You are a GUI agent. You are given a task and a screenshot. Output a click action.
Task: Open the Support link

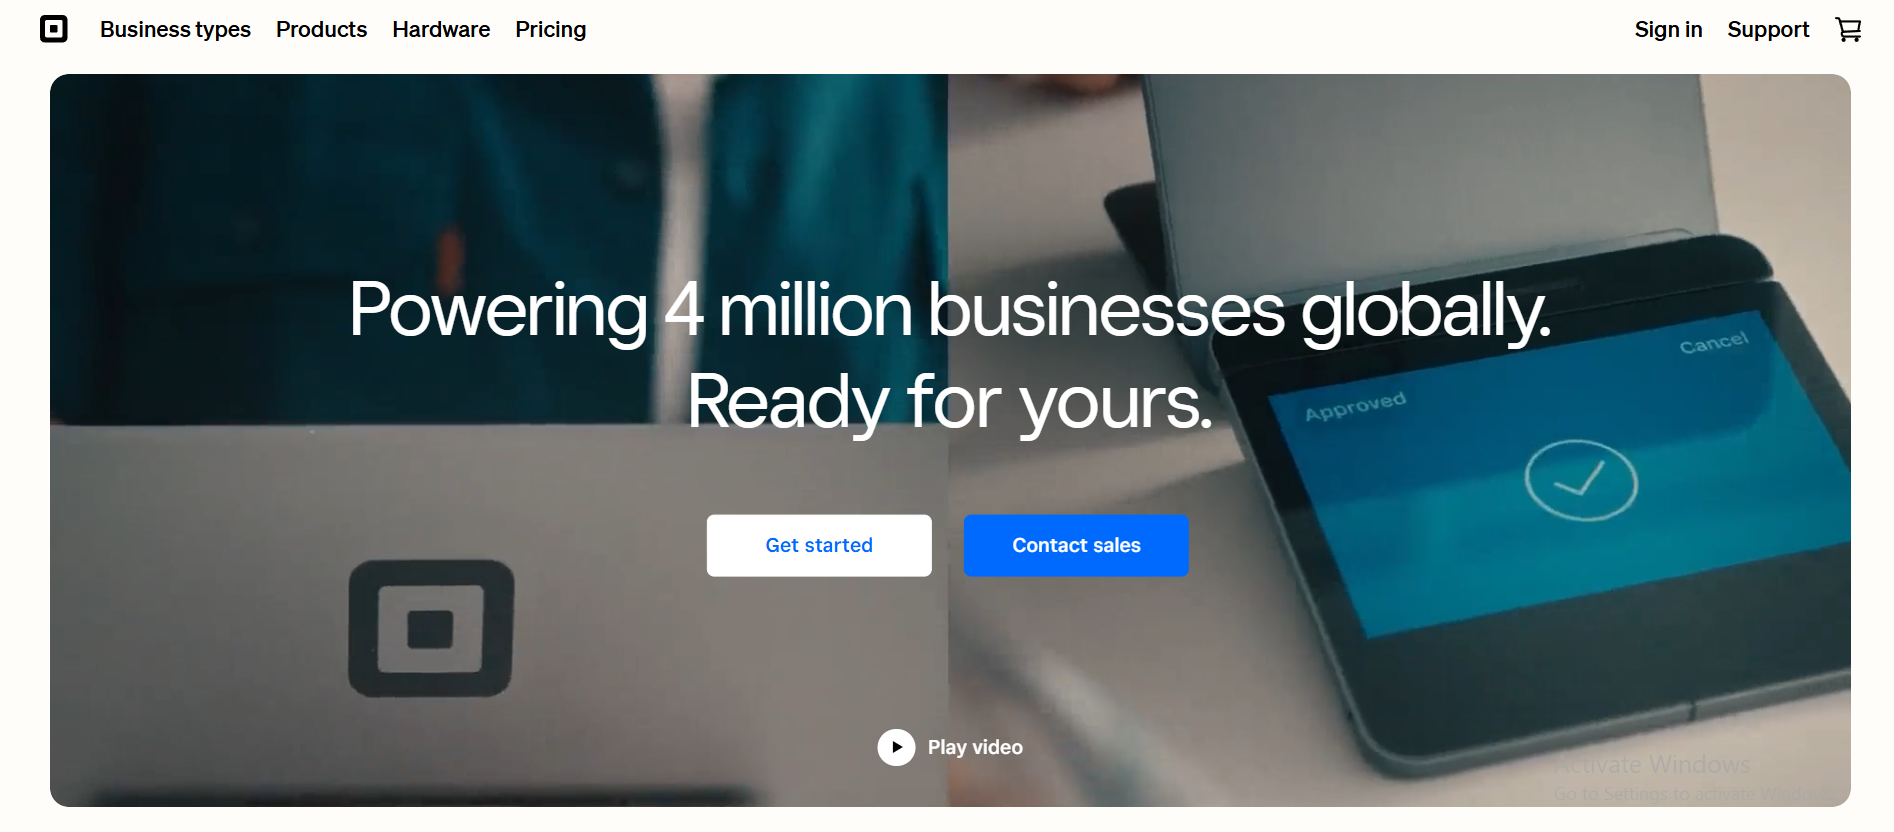click(1768, 30)
